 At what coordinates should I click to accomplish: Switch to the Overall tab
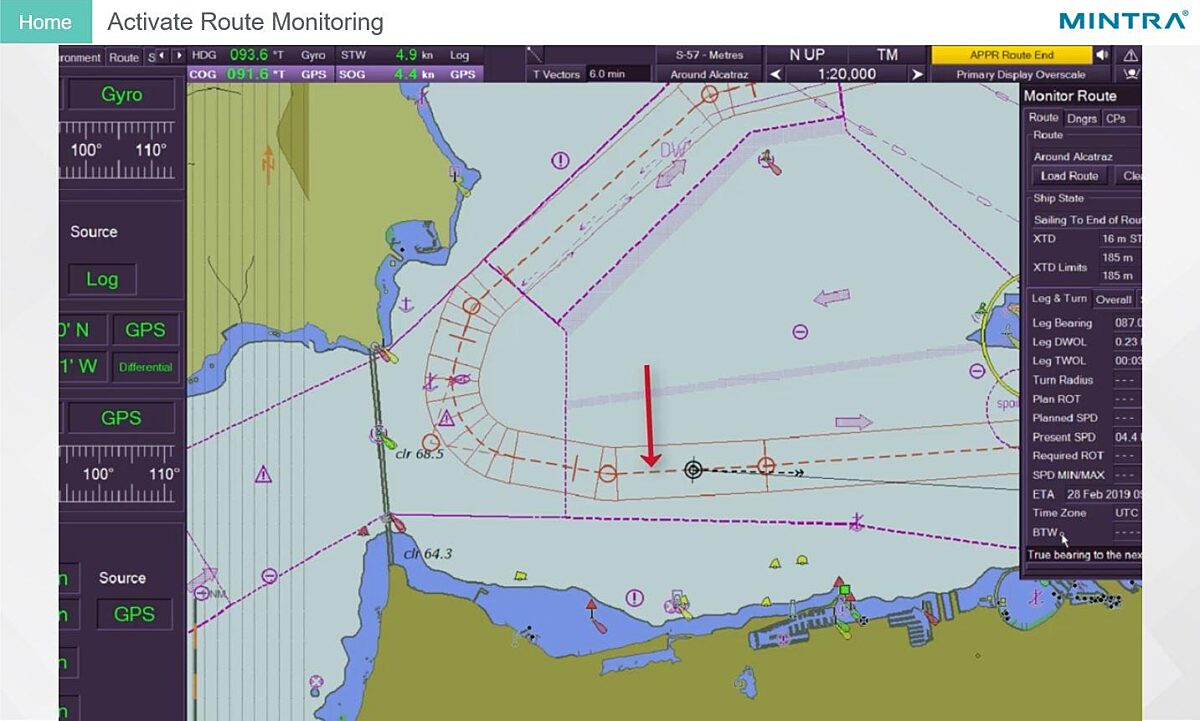(1113, 299)
